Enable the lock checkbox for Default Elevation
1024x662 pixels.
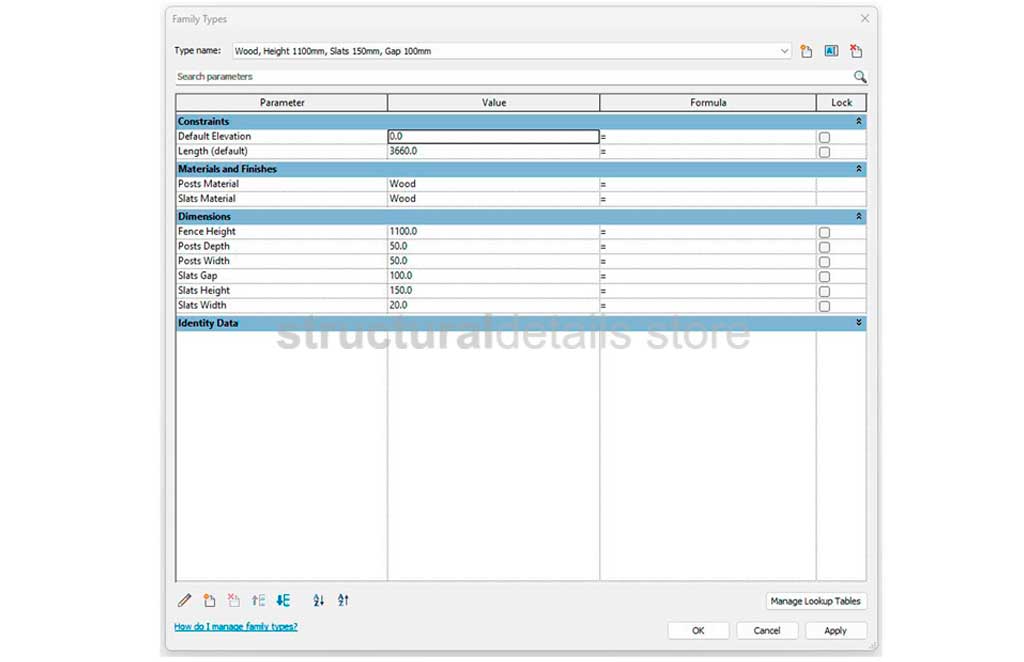824,137
